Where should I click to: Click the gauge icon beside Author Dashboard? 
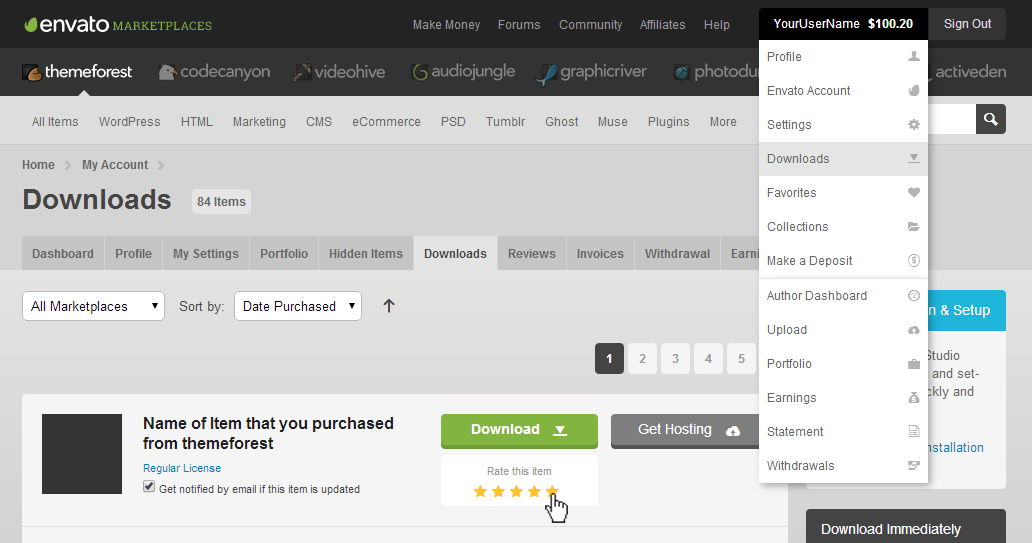click(914, 296)
